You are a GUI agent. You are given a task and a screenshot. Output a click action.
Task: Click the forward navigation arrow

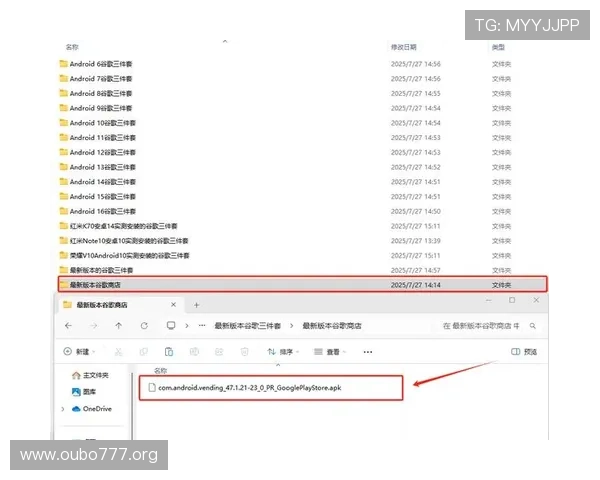pyautogui.click(x=93, y=326)
